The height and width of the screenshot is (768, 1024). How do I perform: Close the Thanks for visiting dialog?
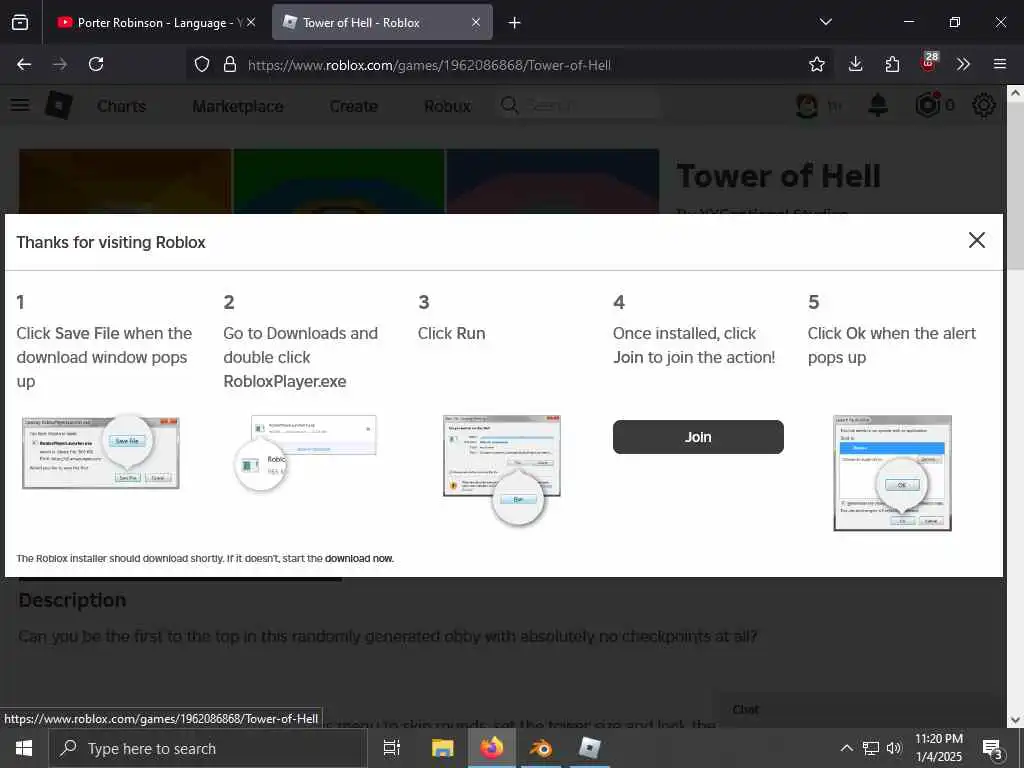tap(976, 240)
